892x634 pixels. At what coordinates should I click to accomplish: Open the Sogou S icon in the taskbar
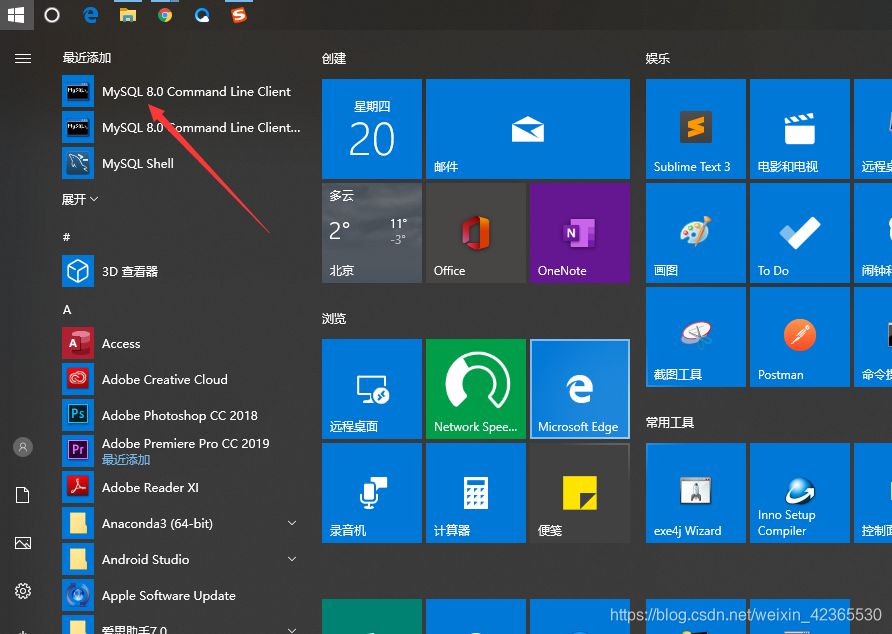click(x=239, y=15)
